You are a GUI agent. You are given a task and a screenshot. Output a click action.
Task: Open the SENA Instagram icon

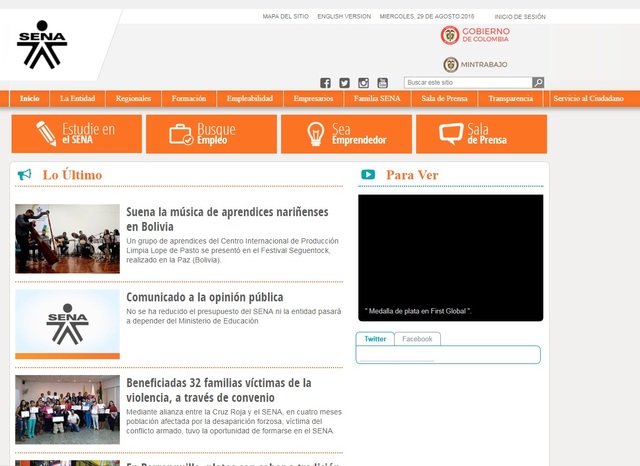(x=363, y=83)
